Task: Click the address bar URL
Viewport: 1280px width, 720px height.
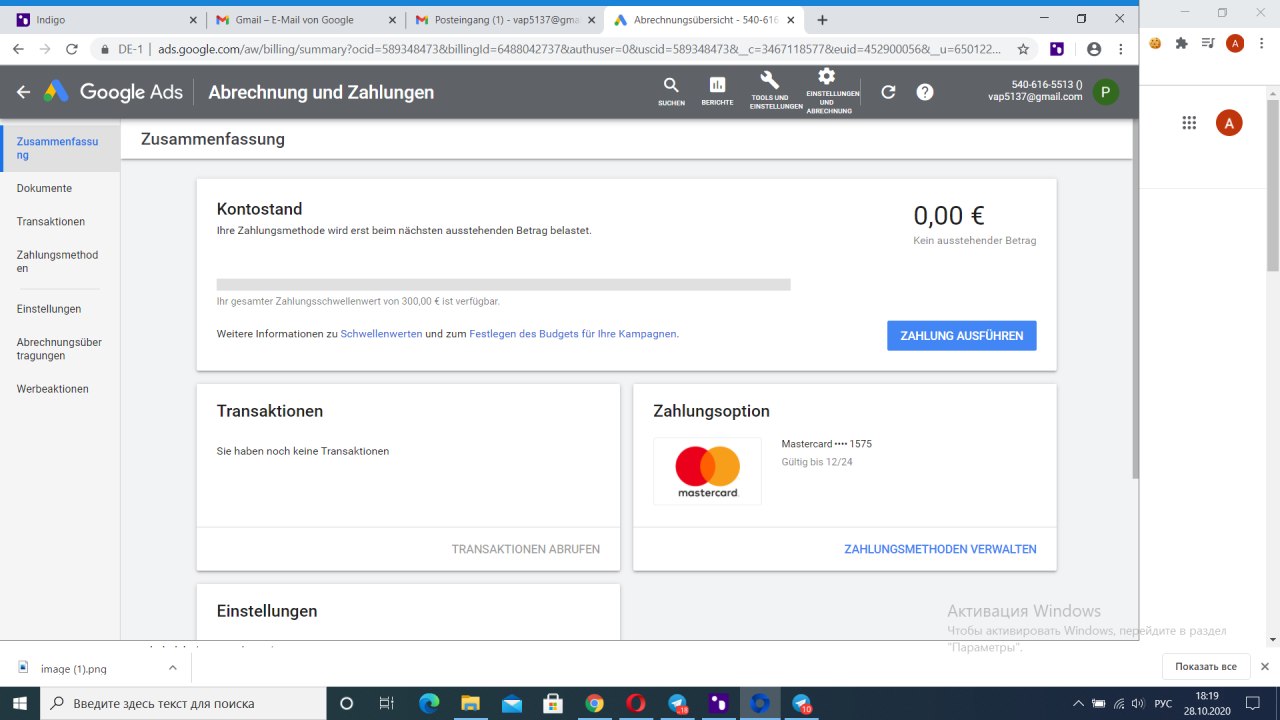Action: tap(580, 49)
